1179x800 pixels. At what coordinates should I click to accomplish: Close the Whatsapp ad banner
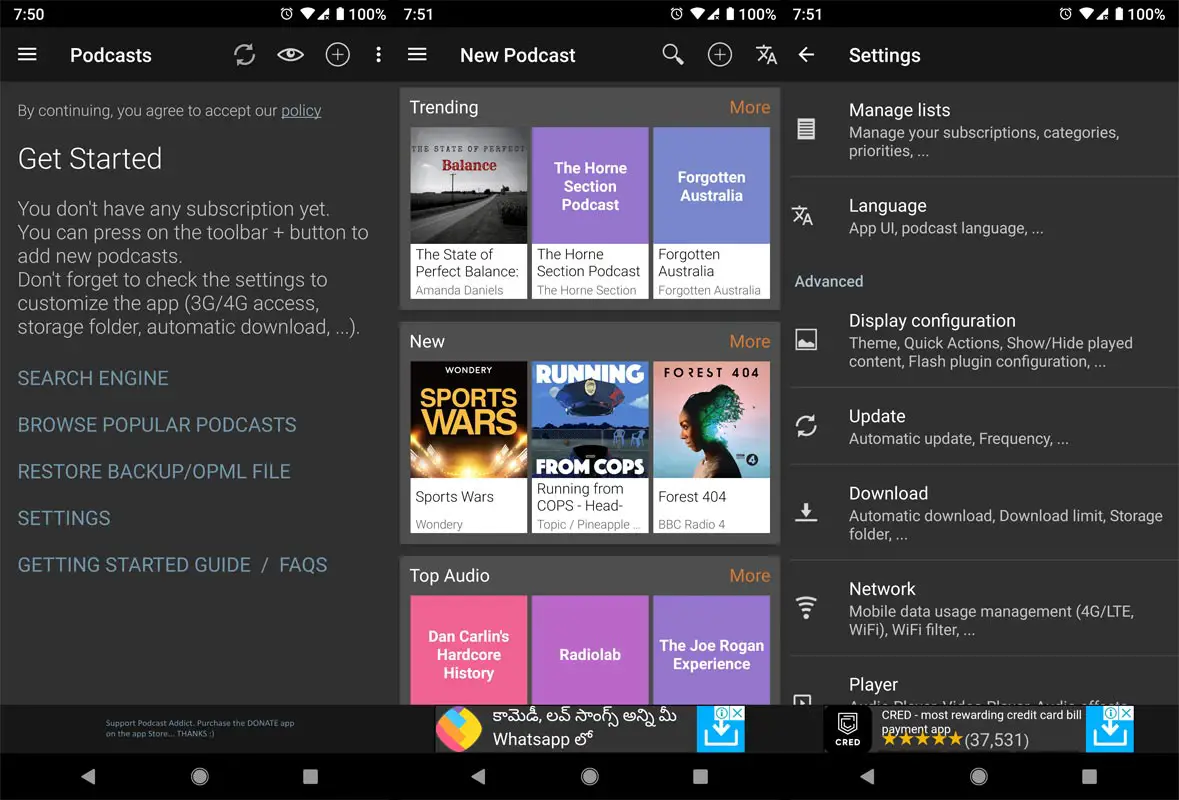[738, 713]
